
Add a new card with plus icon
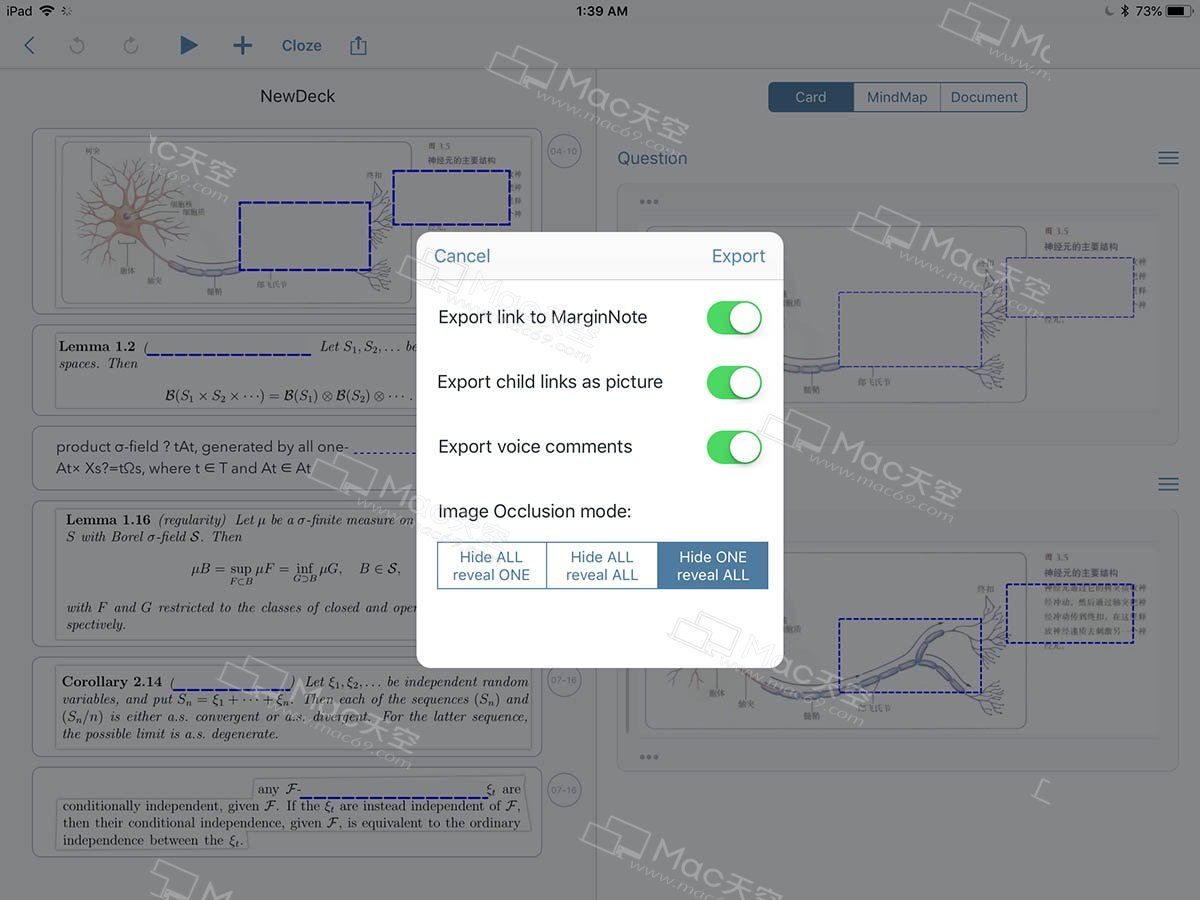tap(242, 45)
